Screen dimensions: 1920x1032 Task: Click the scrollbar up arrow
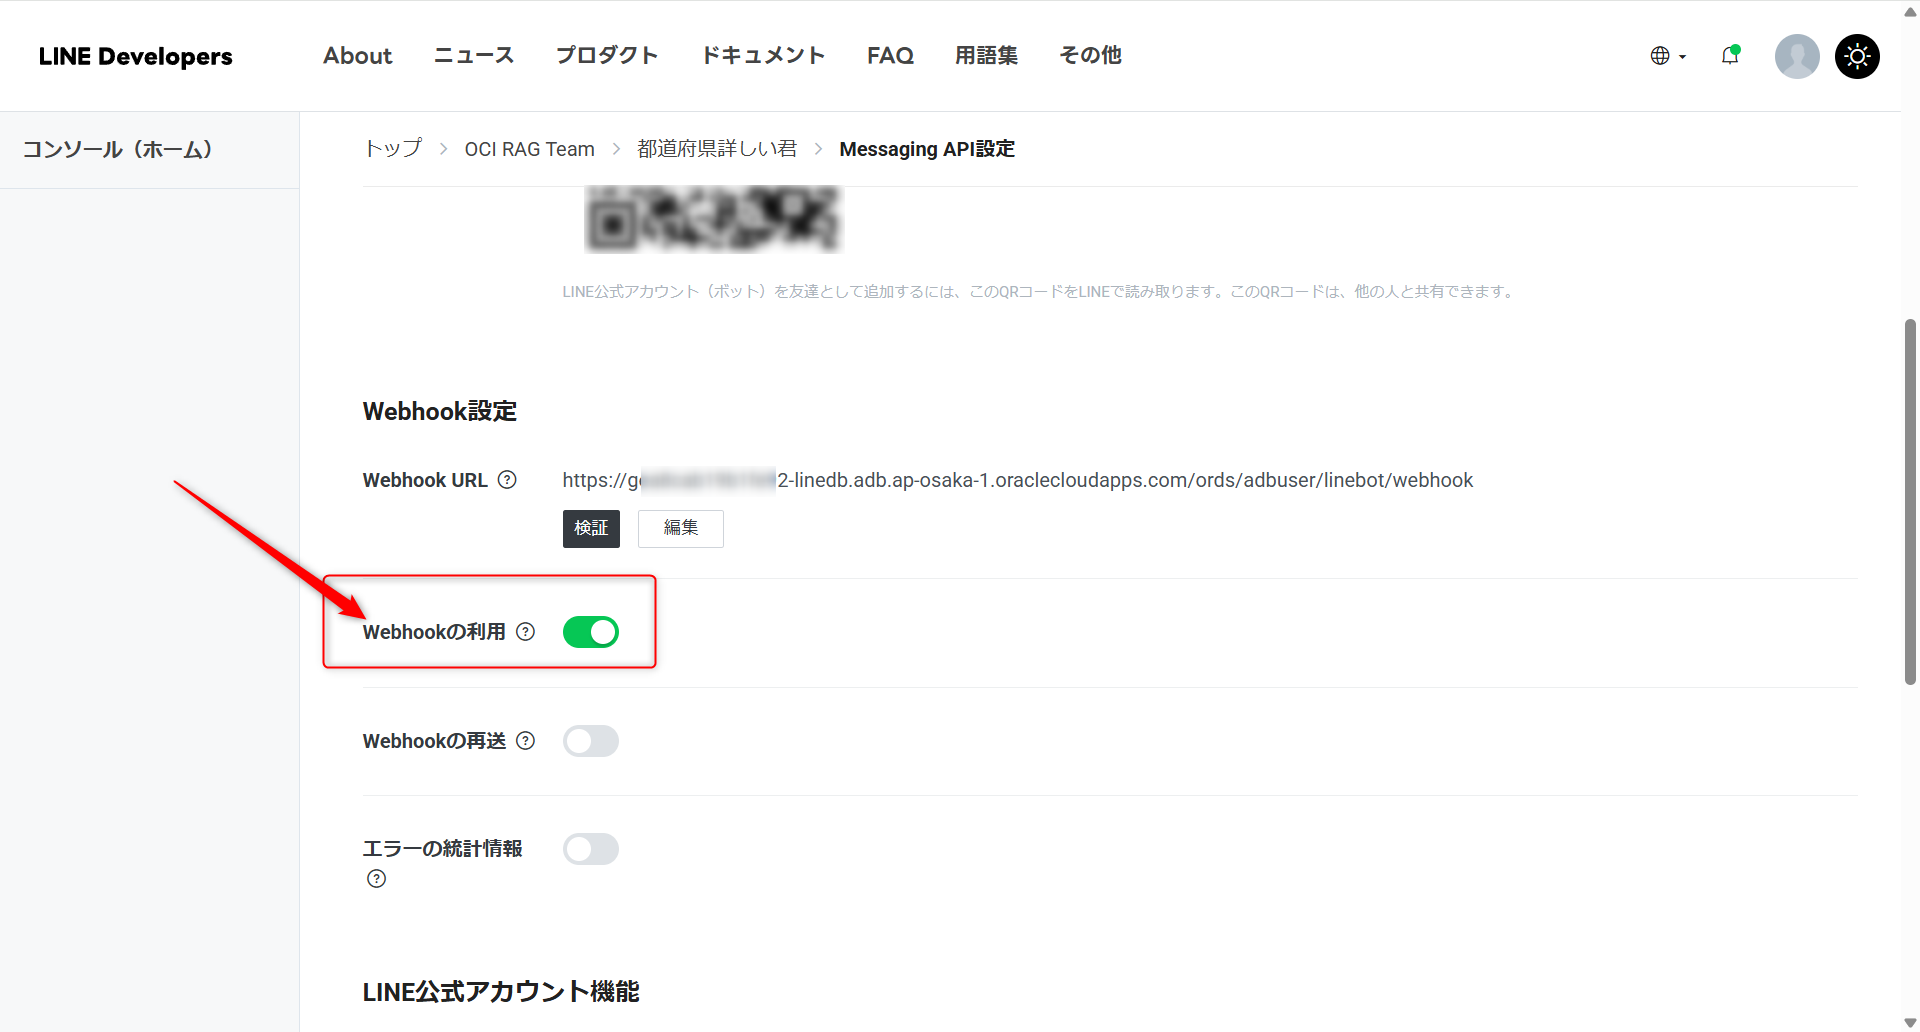click(x=1910, y=11)
